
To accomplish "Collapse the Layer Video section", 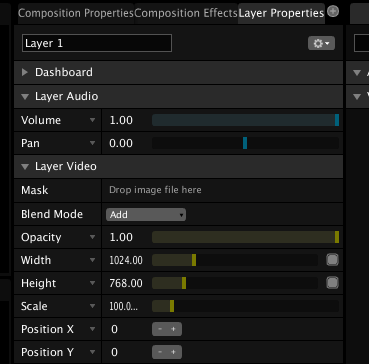I will point(25,166).
